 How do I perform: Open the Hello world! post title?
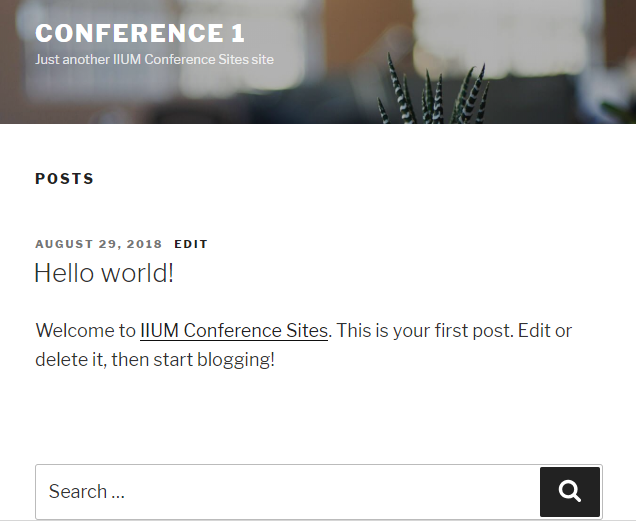click(x=104, y=273)
